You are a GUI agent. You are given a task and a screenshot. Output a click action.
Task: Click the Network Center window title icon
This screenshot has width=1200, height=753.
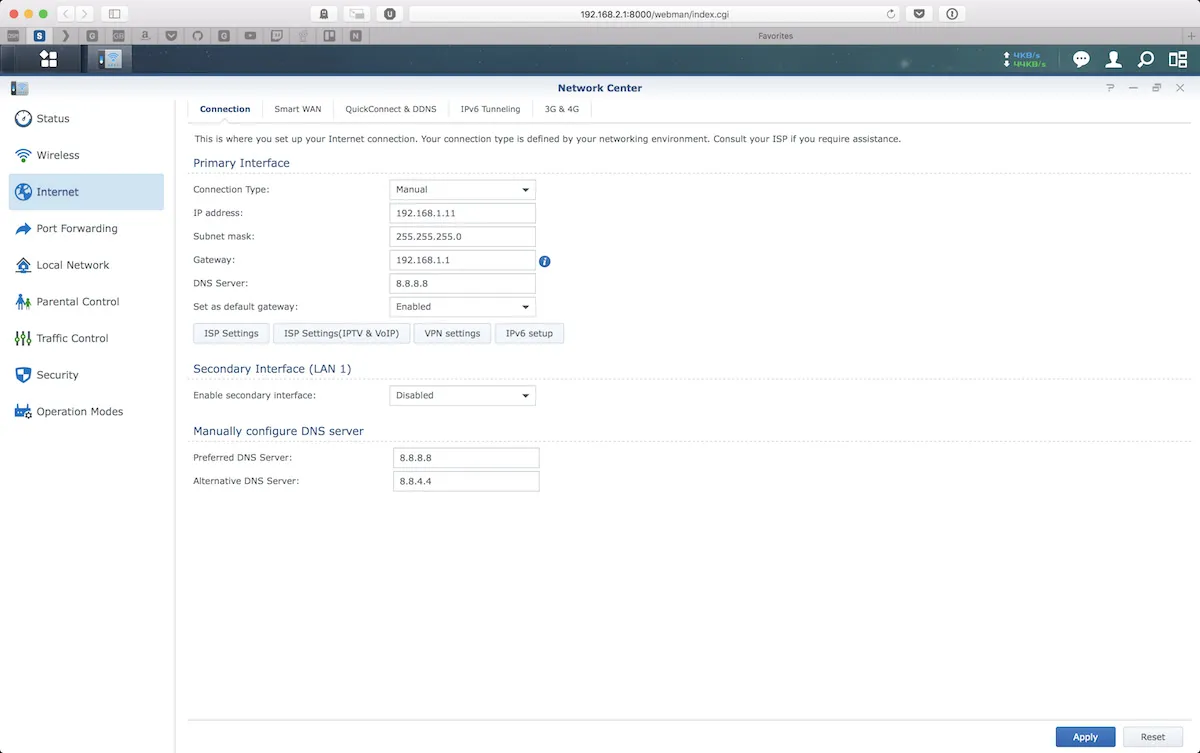19,88
